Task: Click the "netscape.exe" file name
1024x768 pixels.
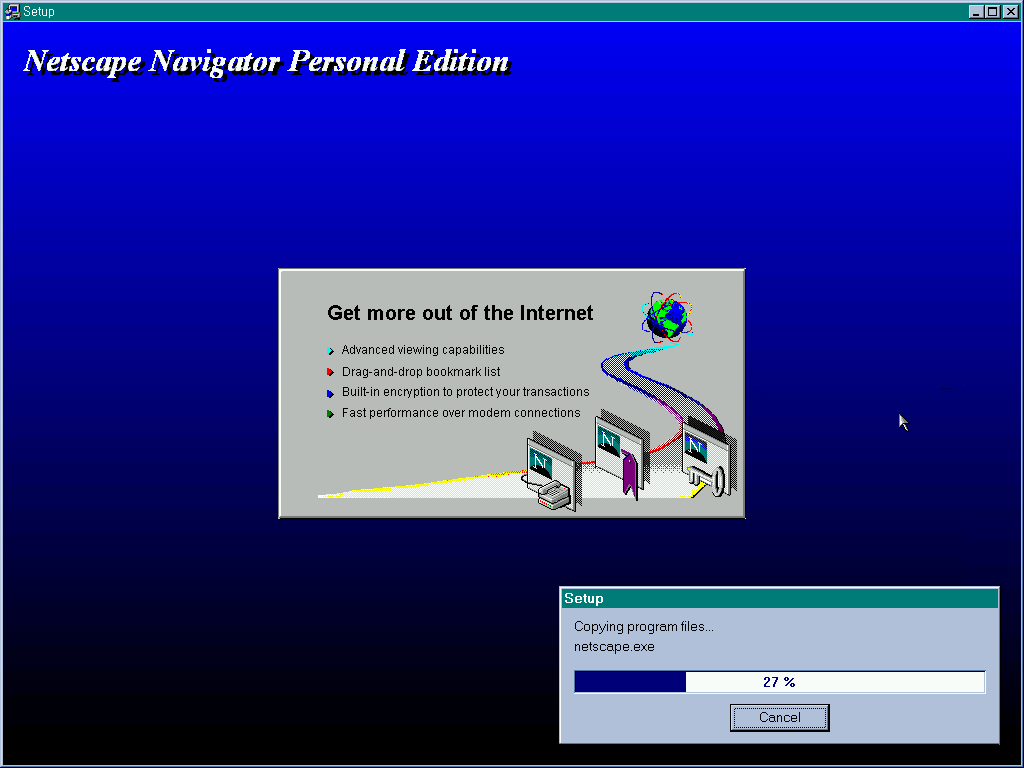Action: click(614, 647)
